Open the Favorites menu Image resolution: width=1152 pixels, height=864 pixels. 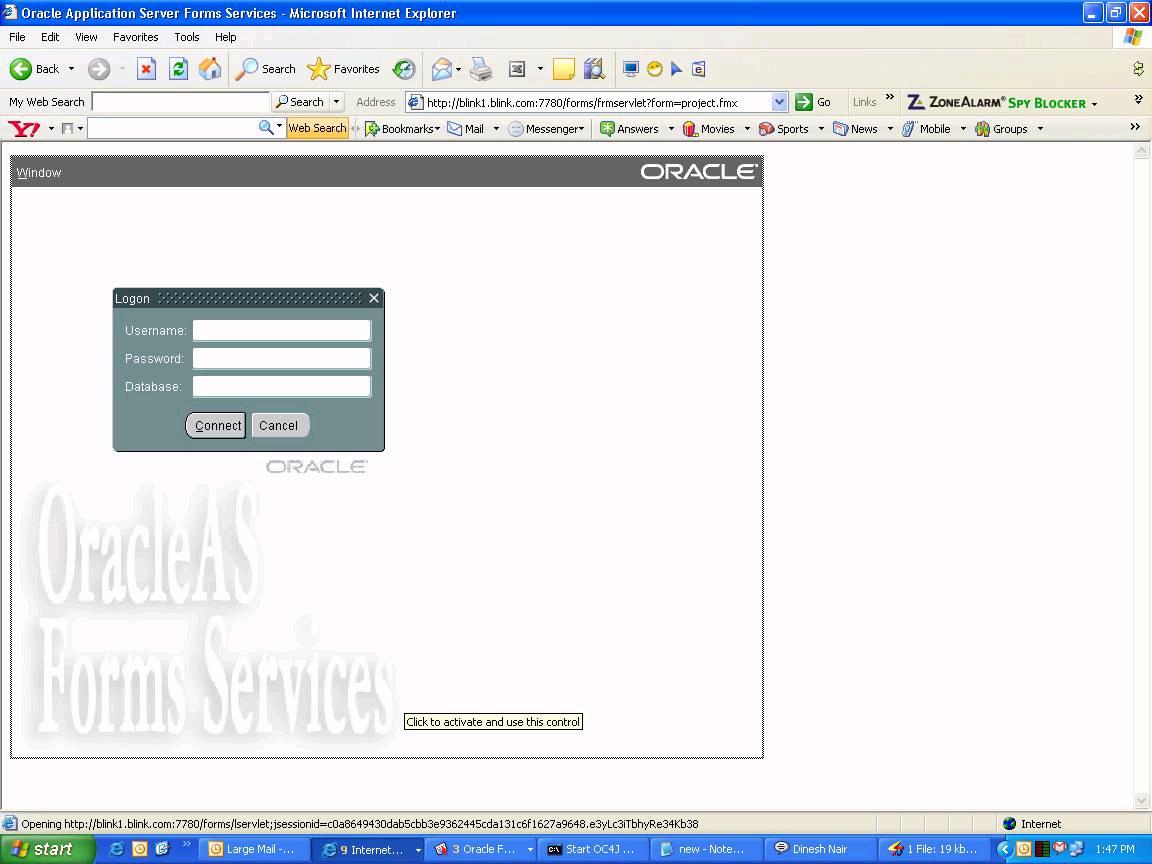(135, 37)
